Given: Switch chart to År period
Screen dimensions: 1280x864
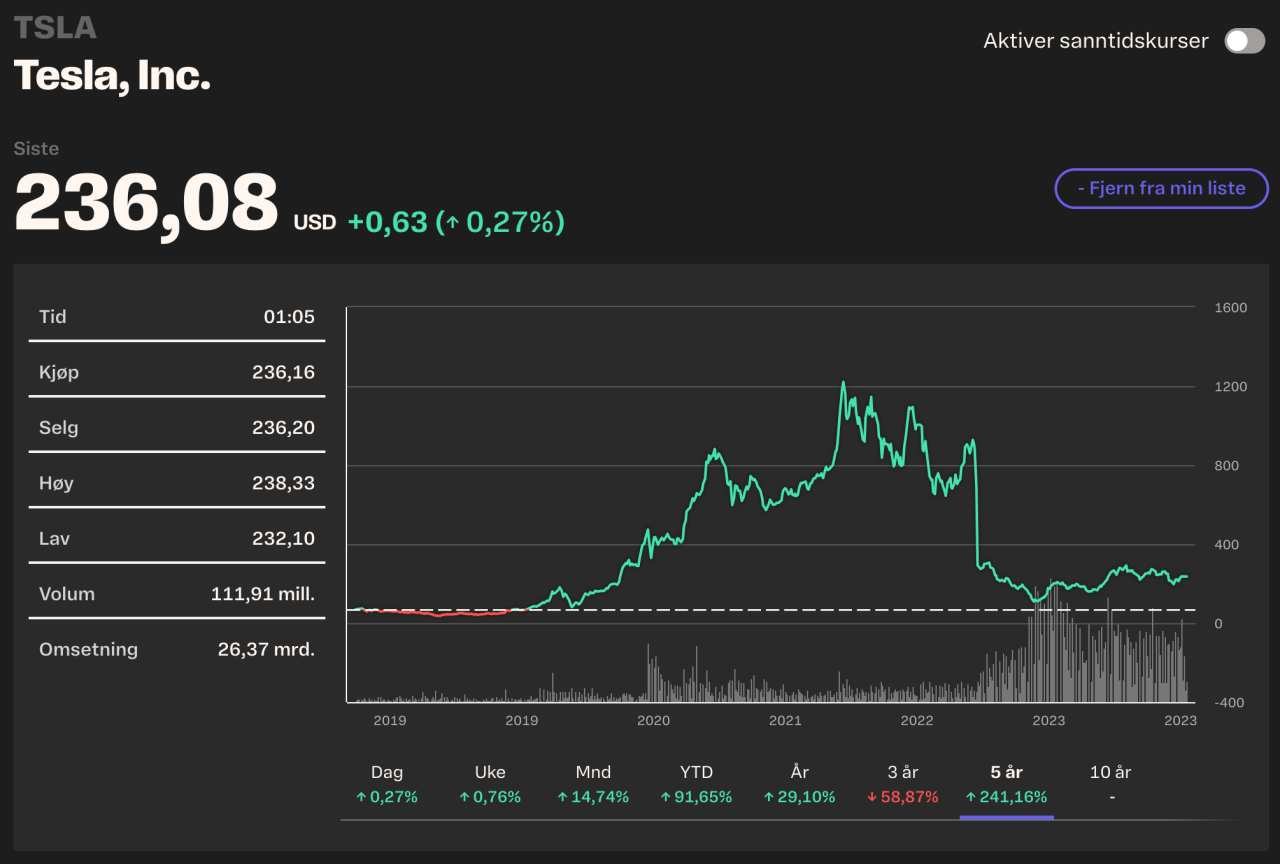Looking at the screenshot, I should pos(799,784).
